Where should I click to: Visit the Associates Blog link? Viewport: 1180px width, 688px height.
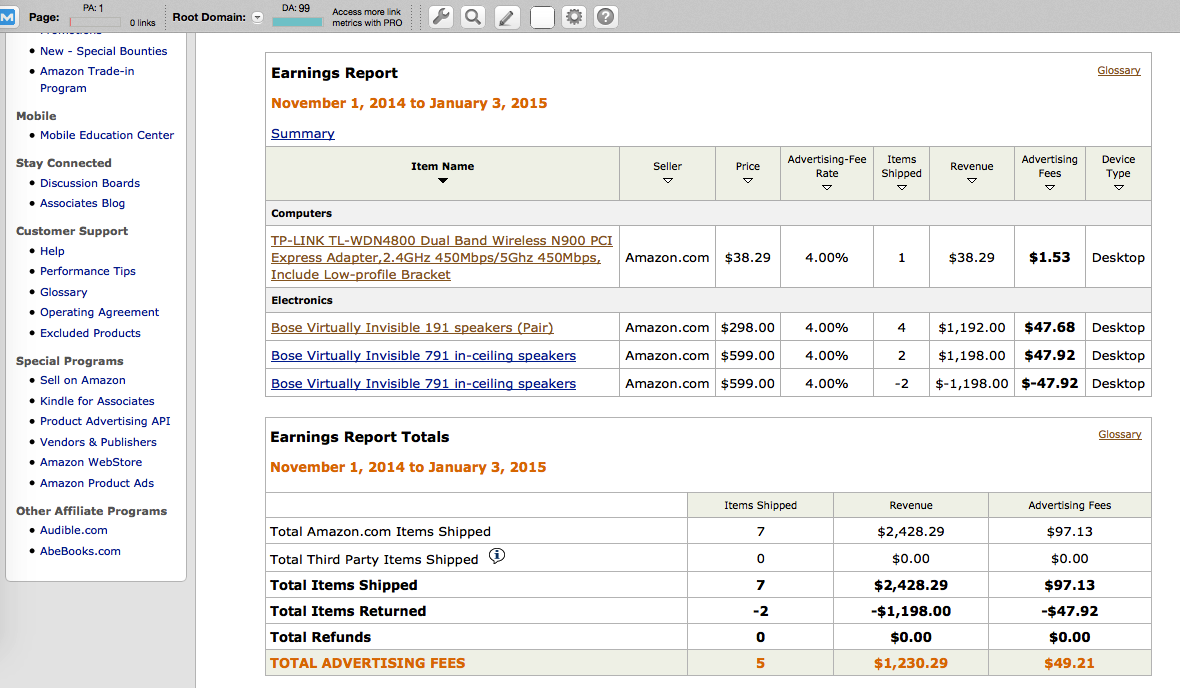coord(82,203)
